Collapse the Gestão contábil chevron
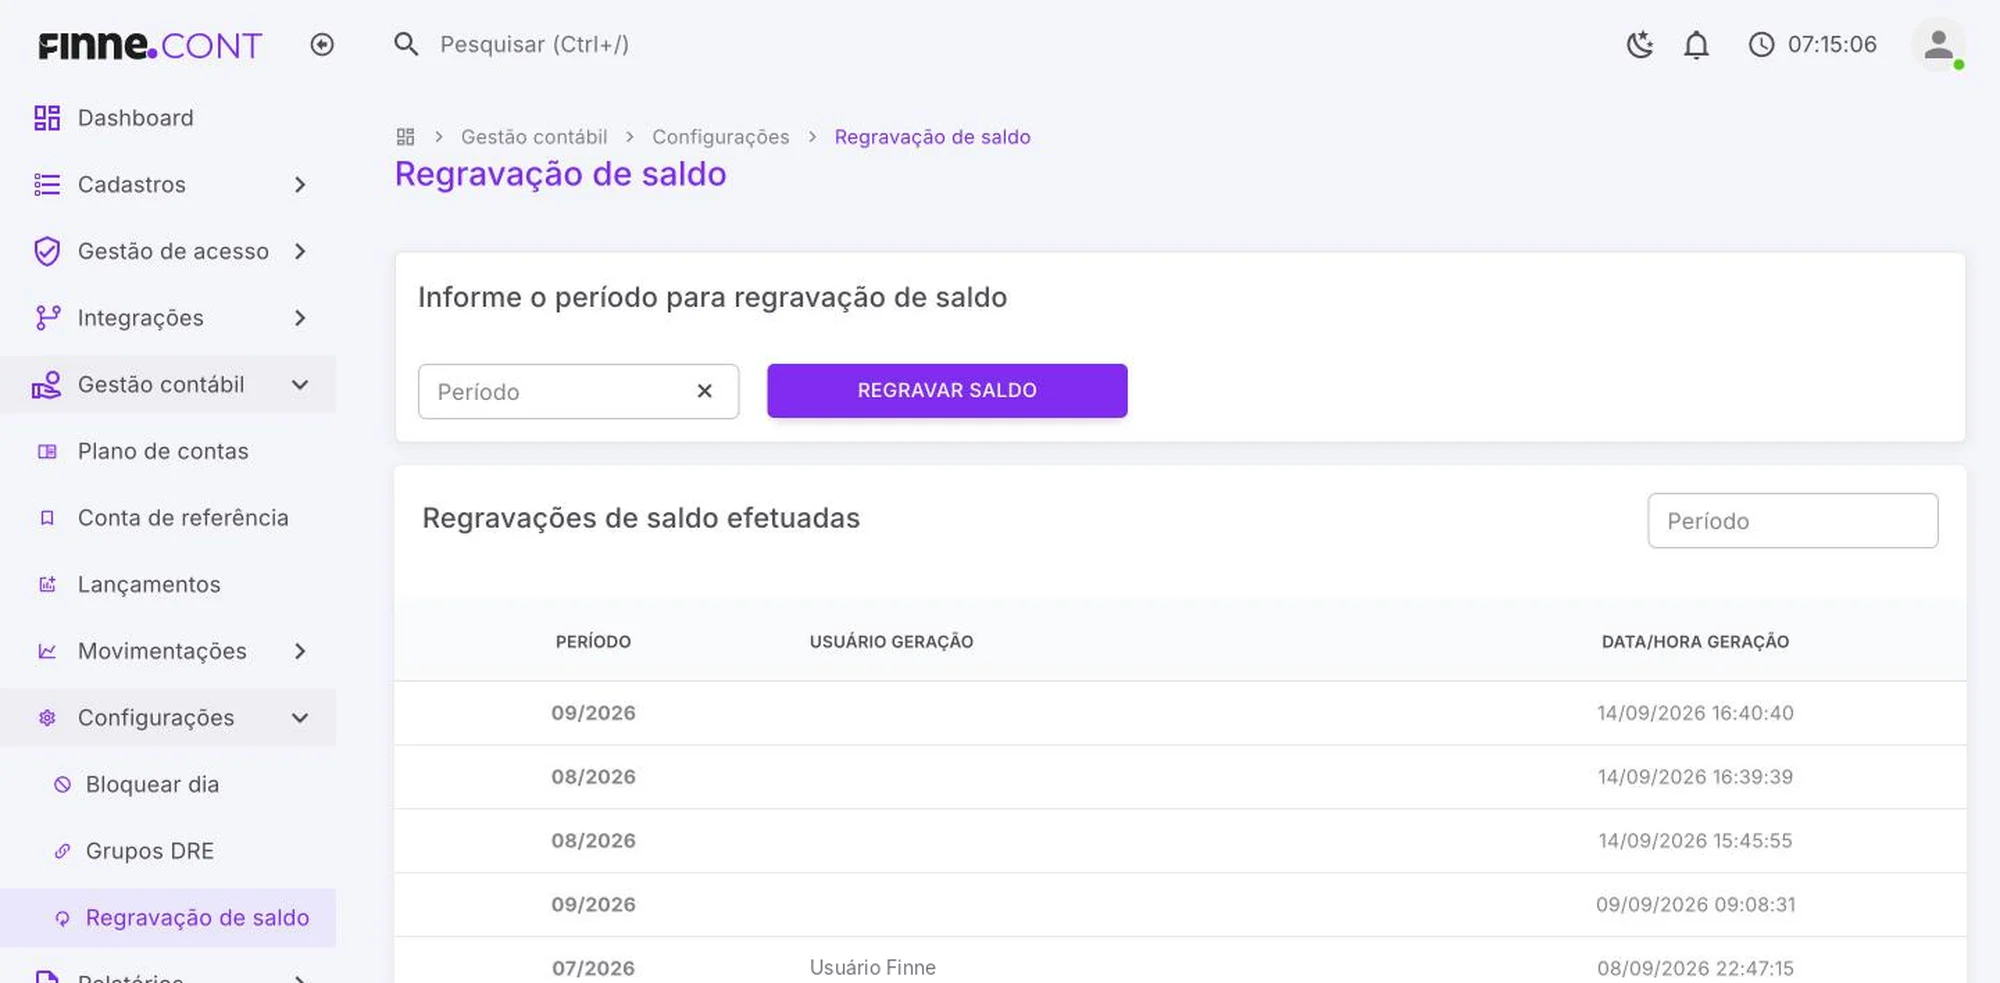Image resolution: width=2000 pixels, height=983 pixels. point(300,385)
